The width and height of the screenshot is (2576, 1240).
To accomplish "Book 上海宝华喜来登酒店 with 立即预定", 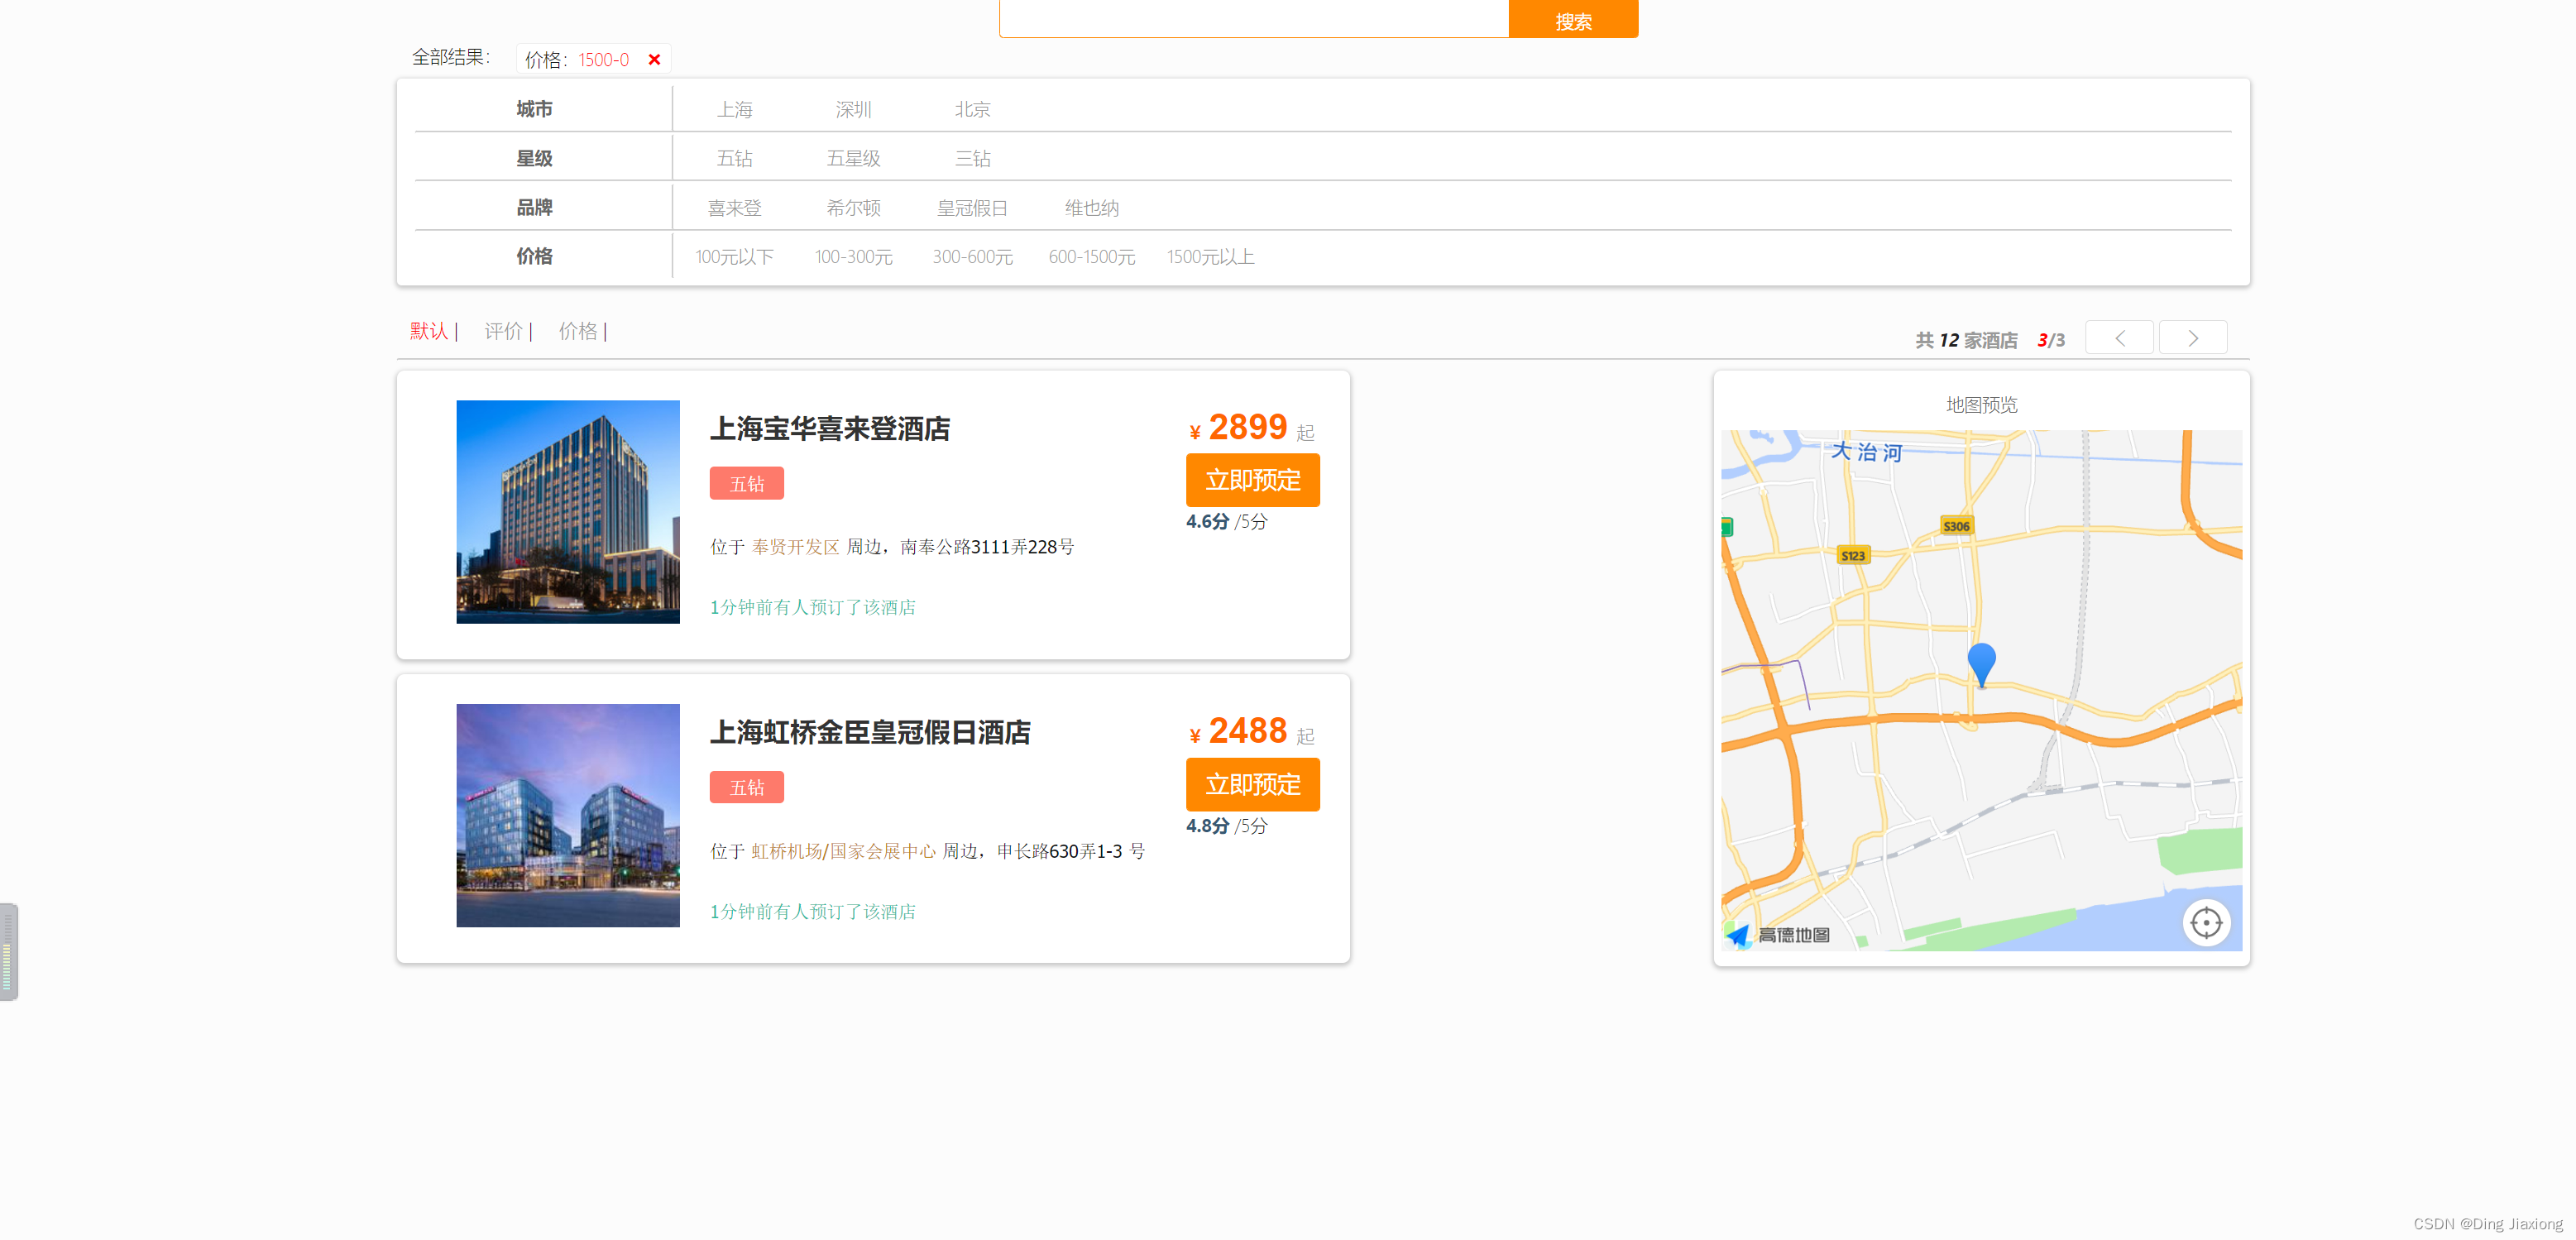I will click(1252, 480).
